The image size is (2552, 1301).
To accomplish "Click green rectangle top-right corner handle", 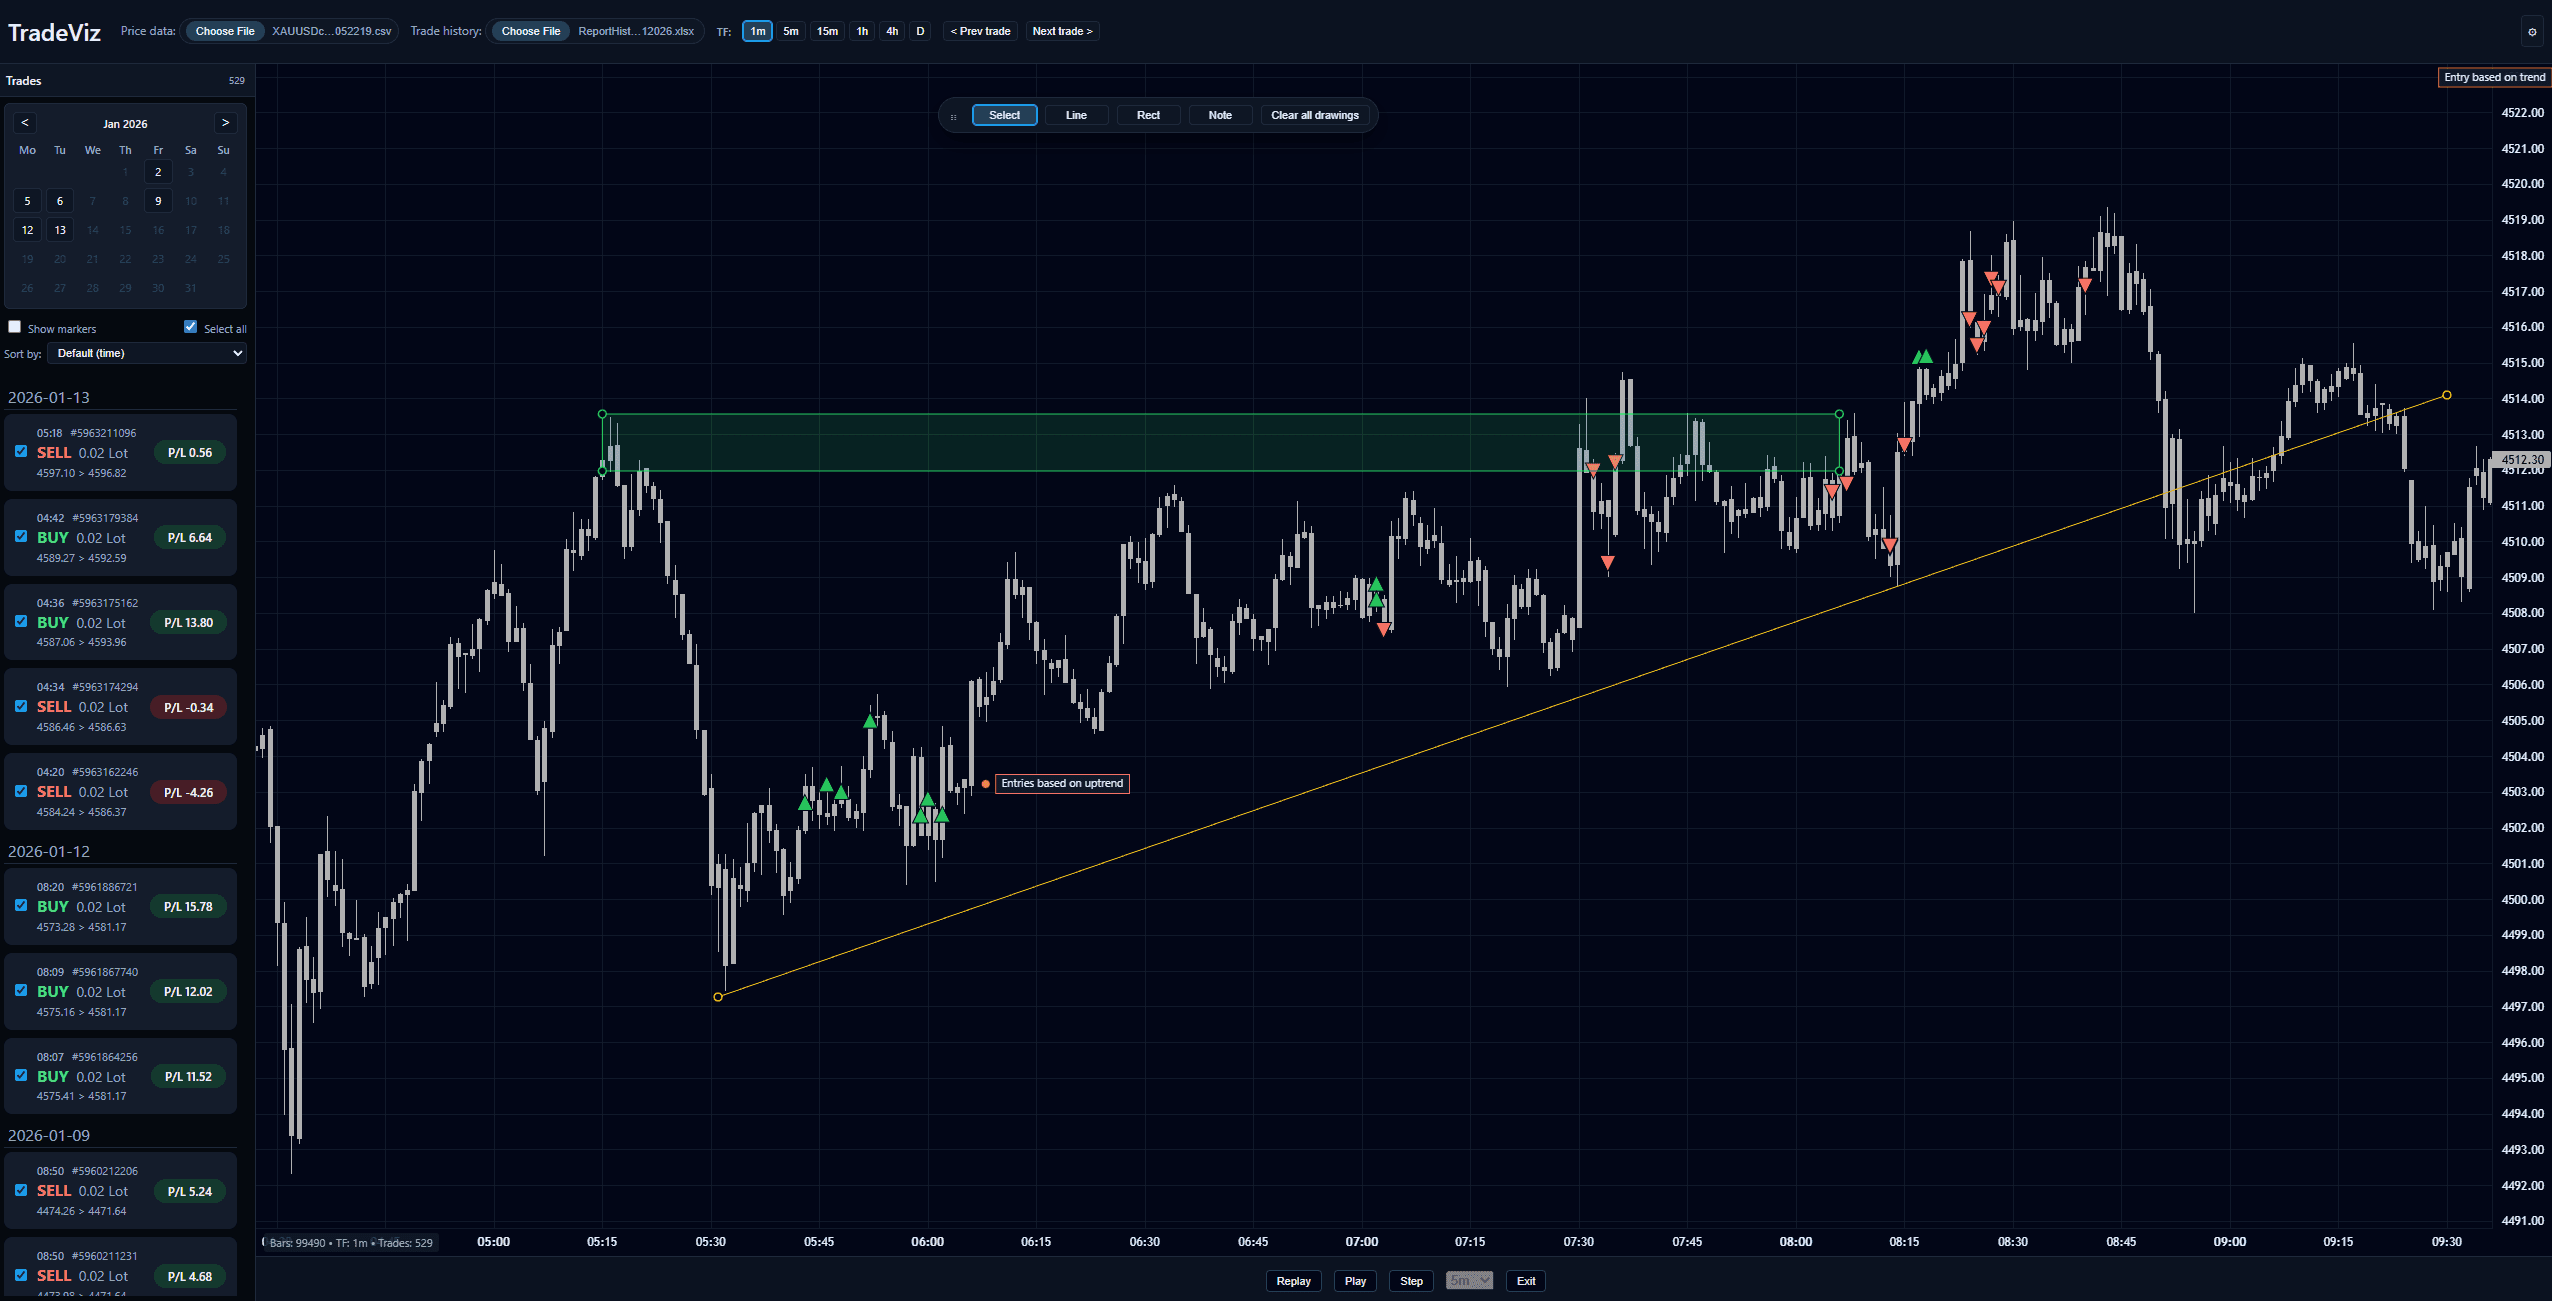I will click(1839, 414).
